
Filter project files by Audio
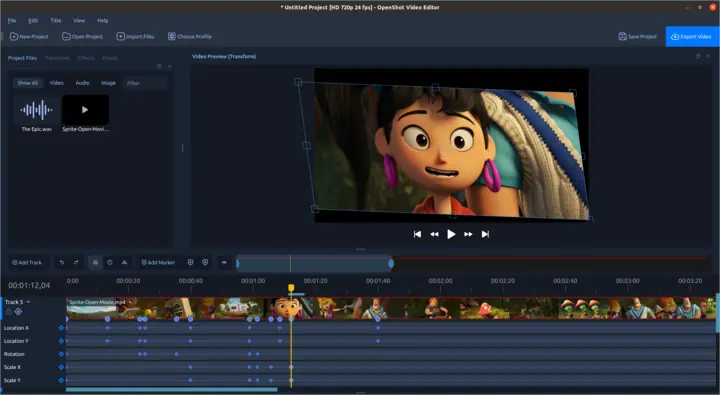pos(82,83)
